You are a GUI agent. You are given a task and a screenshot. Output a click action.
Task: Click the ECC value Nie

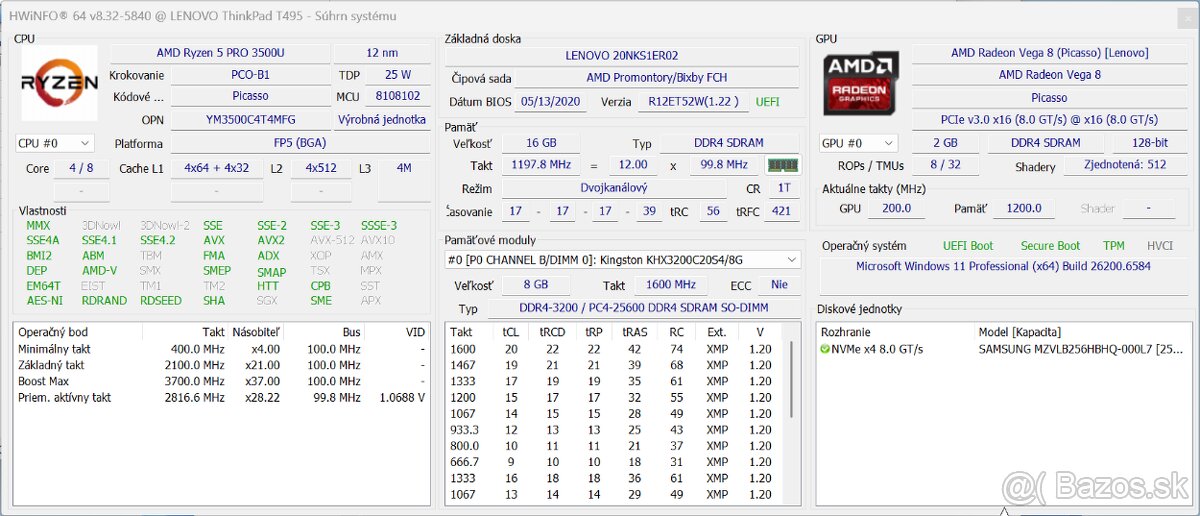[x=779, y=285]
